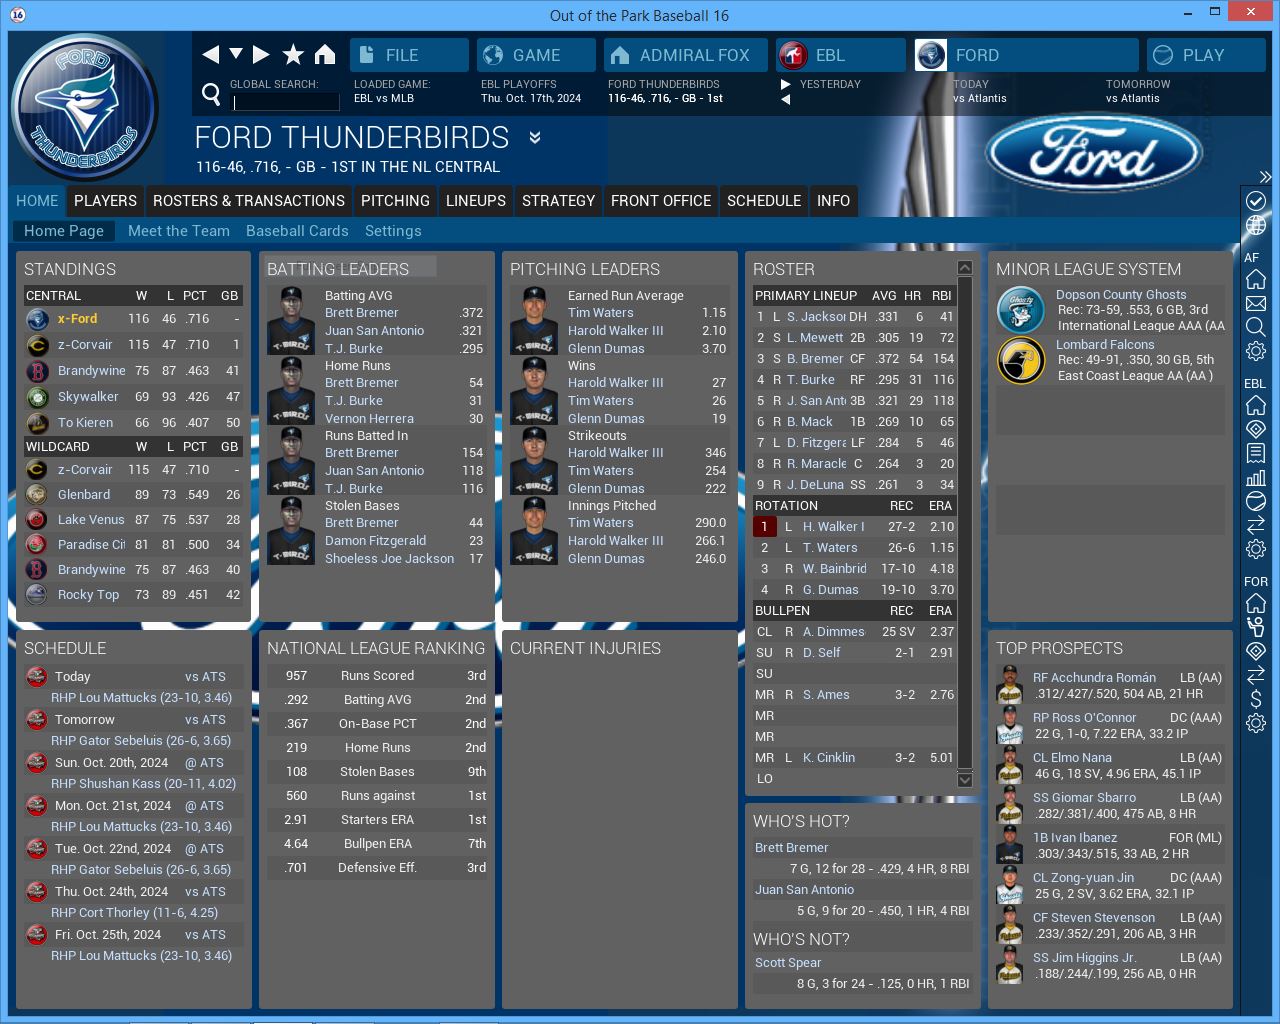
Task: Click the checkmark circle icon in the sidebar
Action: [1256, 200]
